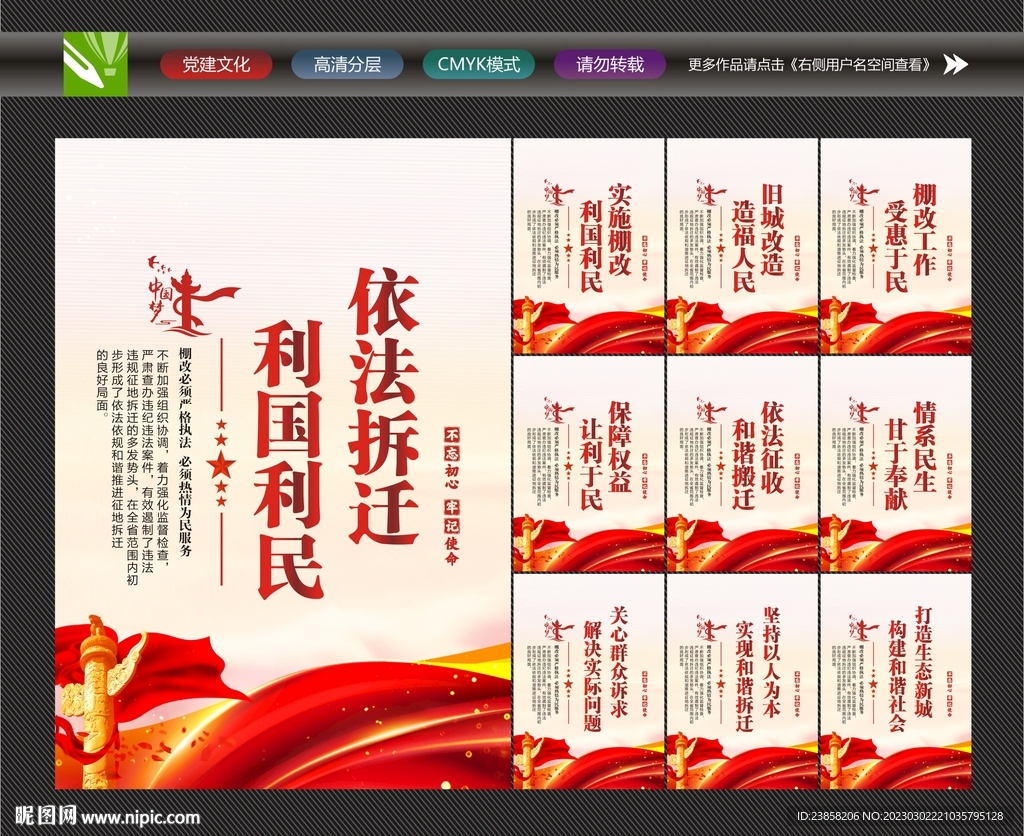Click the 昵图网 logo text
This screenshot has width=1024, height=836.
tap(46, 816)
